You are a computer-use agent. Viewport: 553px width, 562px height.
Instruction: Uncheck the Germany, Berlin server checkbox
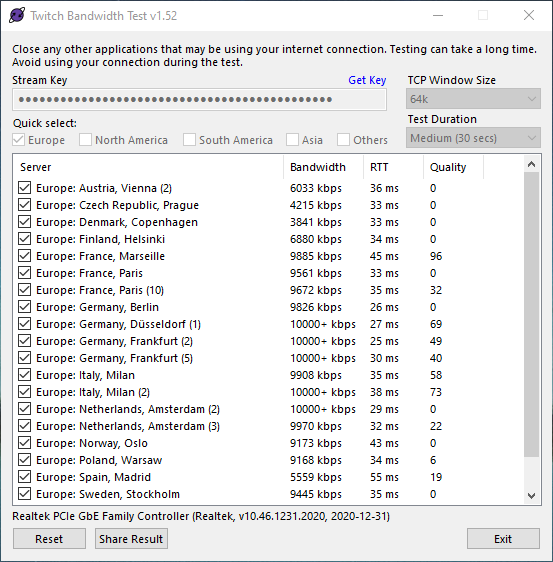point(24,306)
